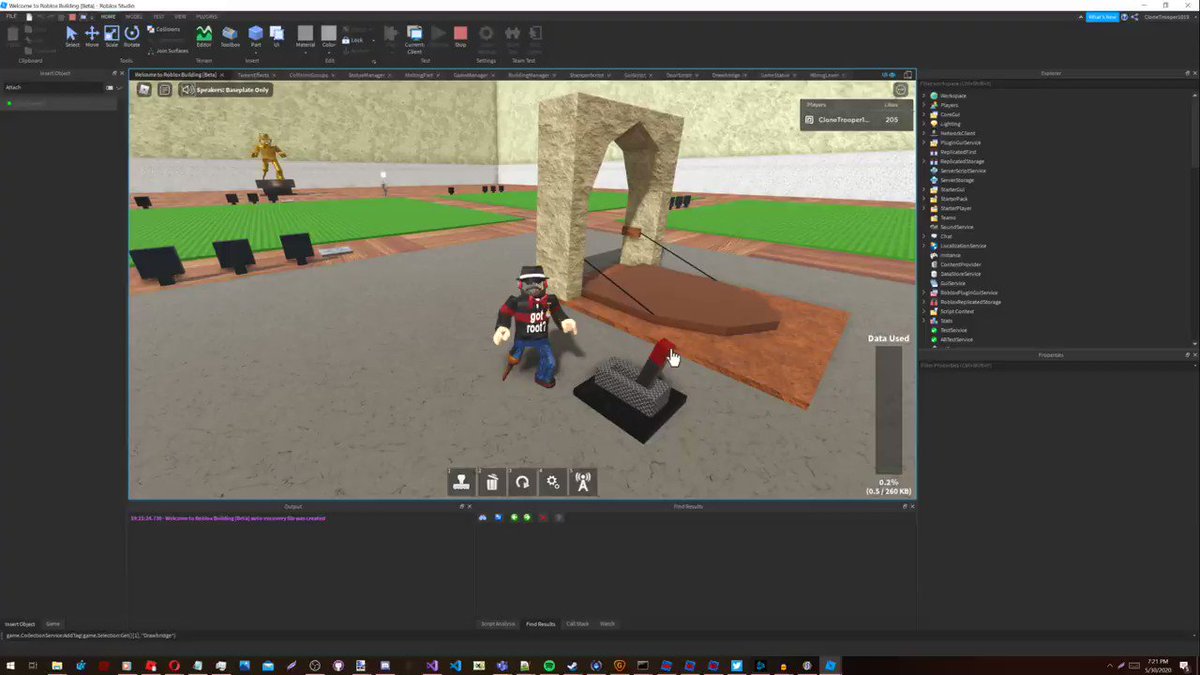Switch to the PLUGINS ribbon tab

click(206, 17)
